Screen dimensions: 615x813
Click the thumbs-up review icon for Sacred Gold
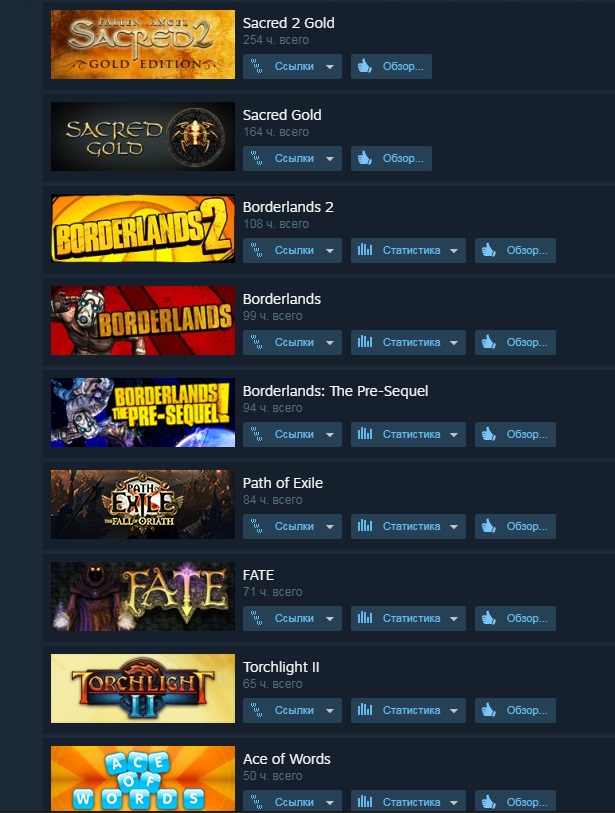tap(365, 158)
